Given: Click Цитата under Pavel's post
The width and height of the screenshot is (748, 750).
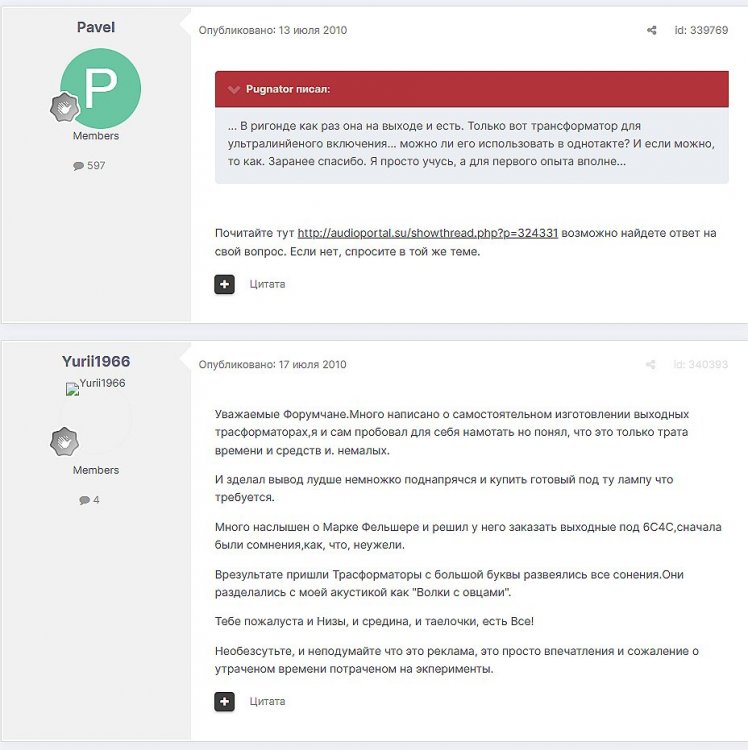Looking at the screenshot, I should click(267, 284).
